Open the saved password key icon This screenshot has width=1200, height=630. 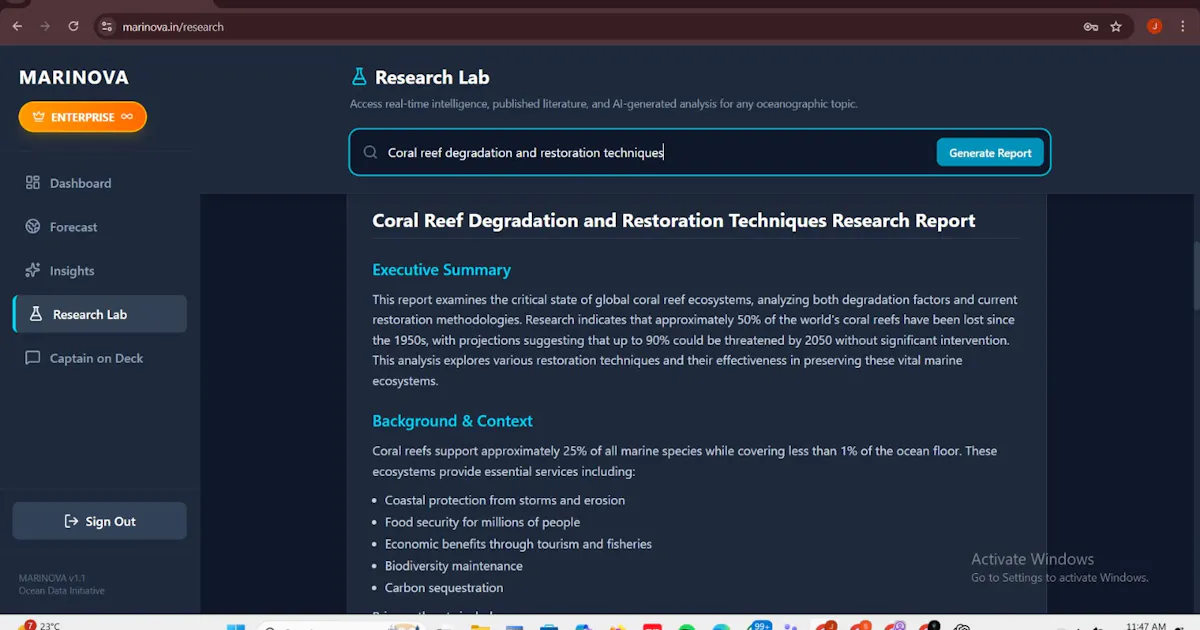tap(1091, 27)
